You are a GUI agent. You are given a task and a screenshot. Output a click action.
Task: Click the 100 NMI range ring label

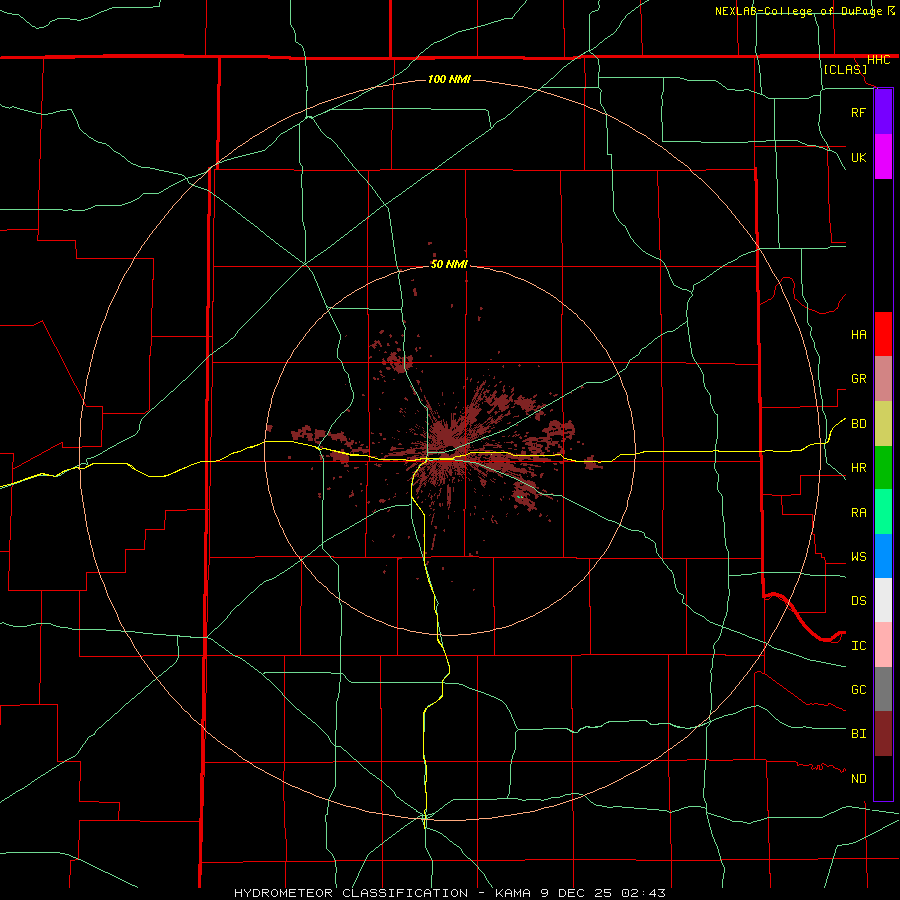(449, 79)
